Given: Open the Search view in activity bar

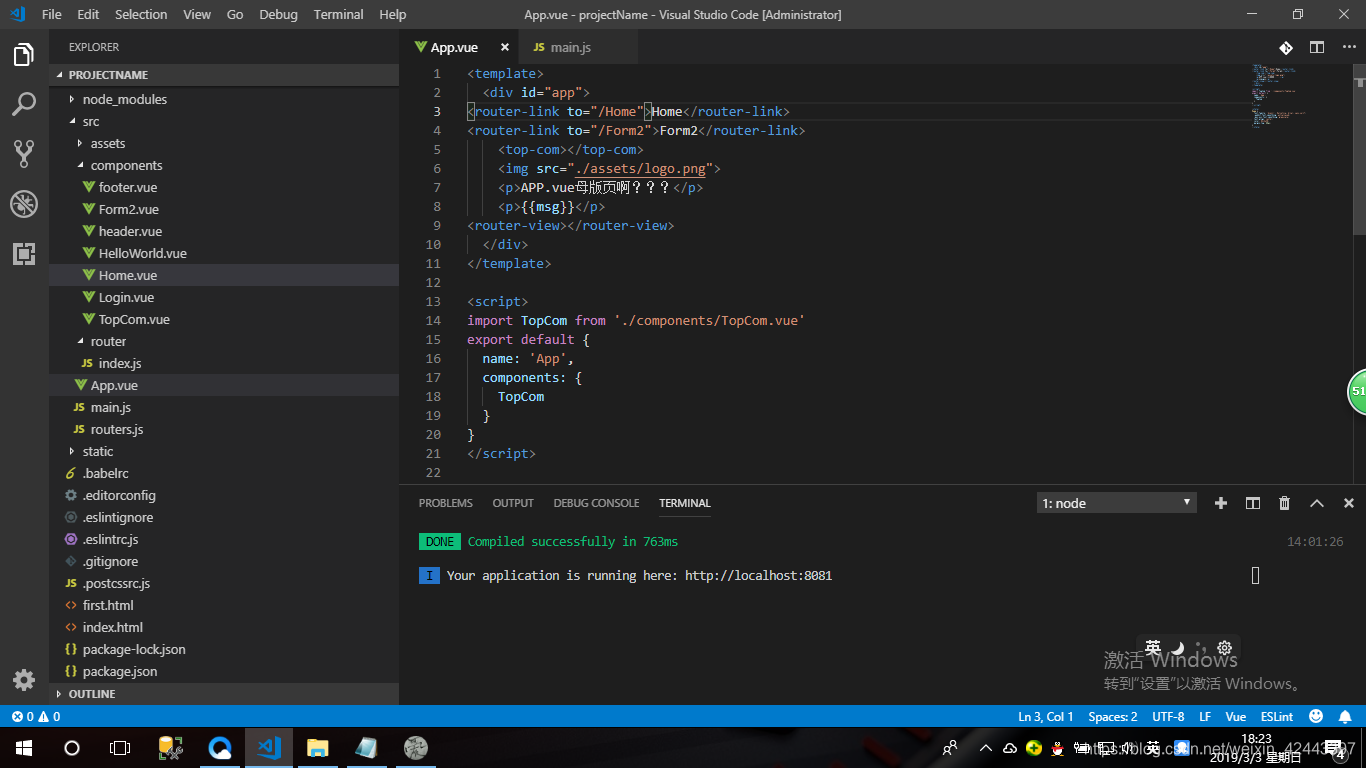Looking at the screenshot, I should pyautogui.click(x=24, y=104).
